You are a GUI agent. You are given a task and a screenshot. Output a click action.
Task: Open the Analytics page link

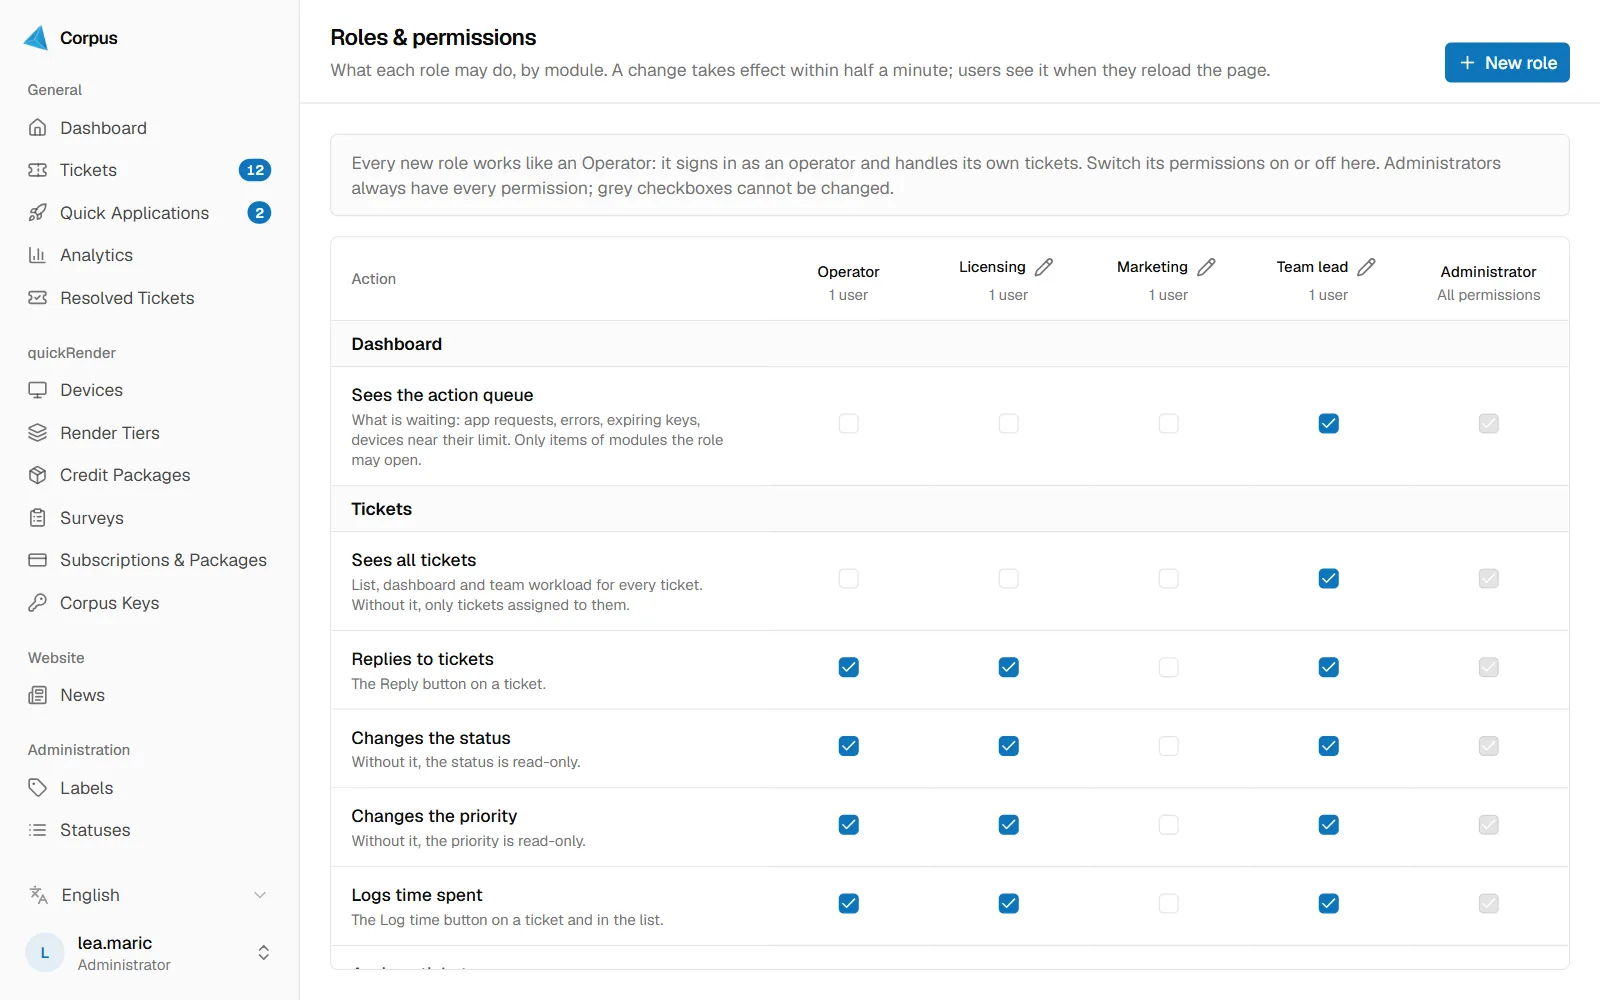pos(149,255)
